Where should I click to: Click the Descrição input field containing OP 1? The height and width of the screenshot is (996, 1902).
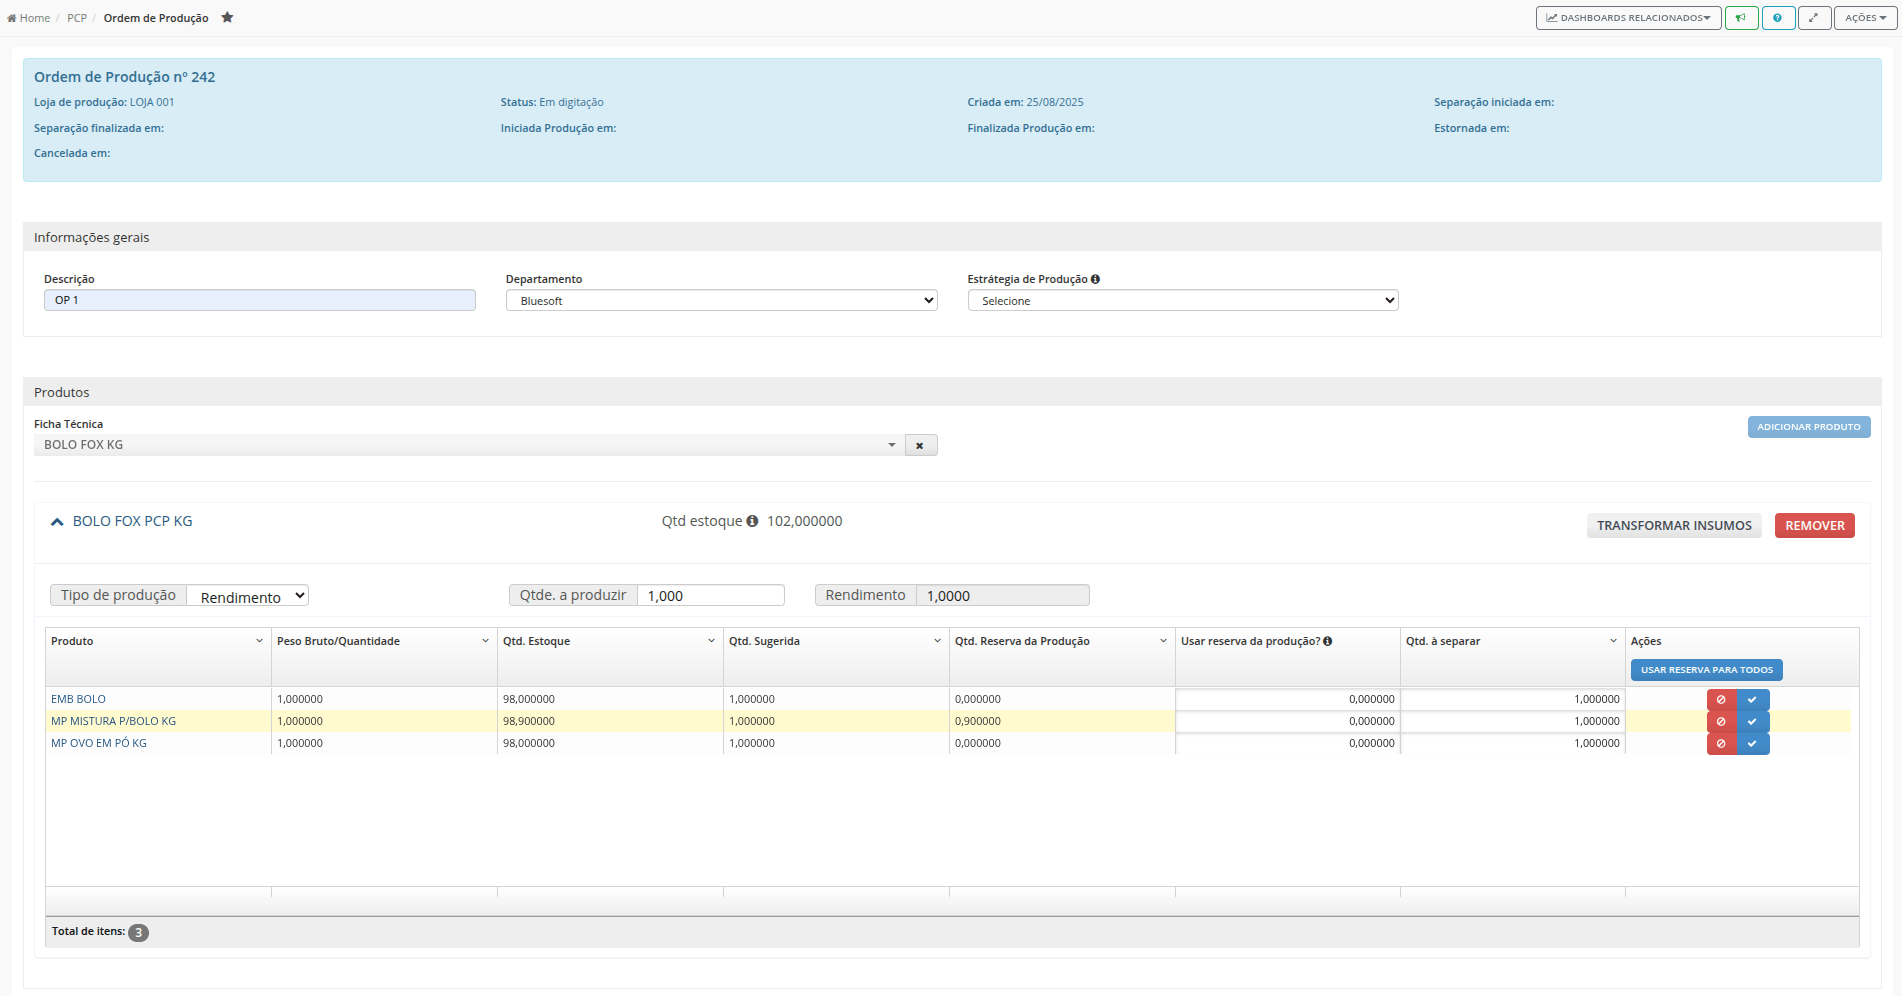260,300
